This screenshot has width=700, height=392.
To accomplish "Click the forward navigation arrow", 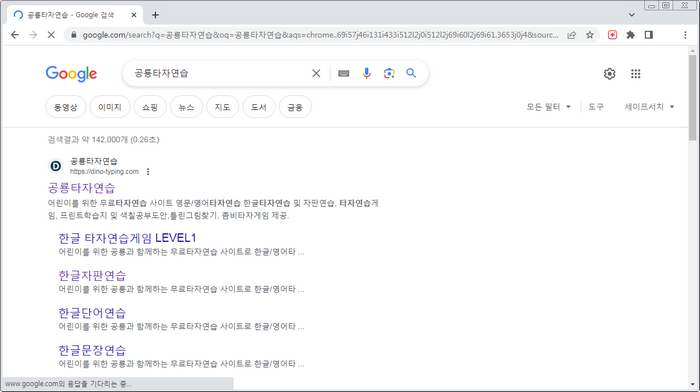I will 33,35.
